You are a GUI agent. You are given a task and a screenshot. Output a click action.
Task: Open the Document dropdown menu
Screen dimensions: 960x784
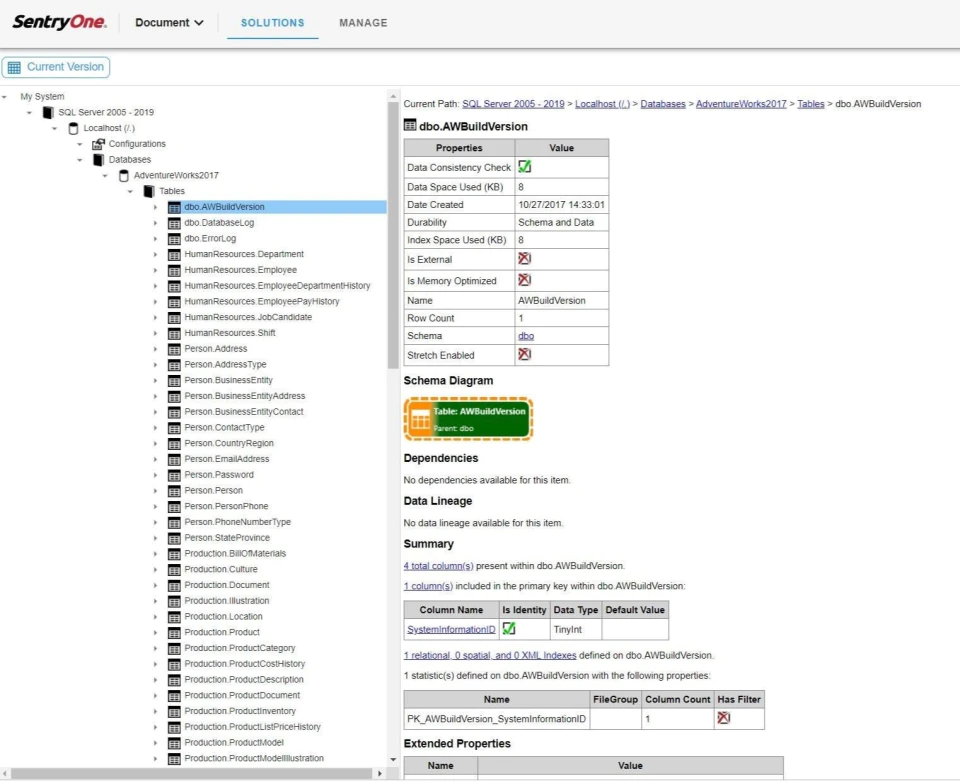[x=169, y=23]
